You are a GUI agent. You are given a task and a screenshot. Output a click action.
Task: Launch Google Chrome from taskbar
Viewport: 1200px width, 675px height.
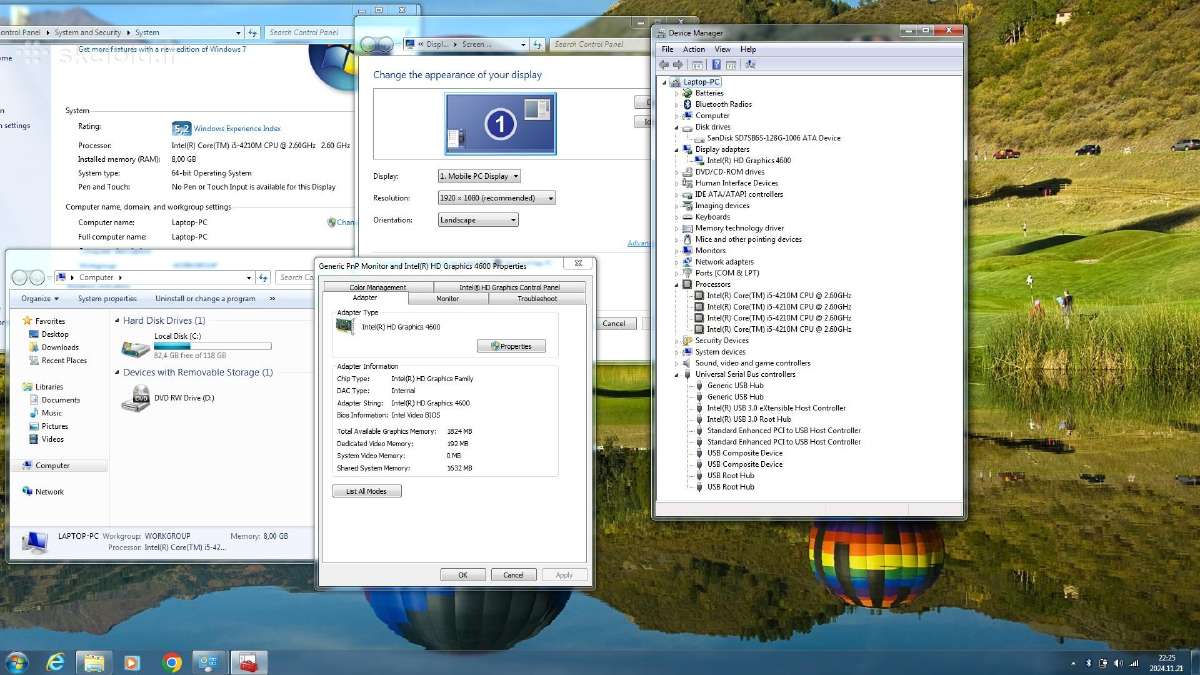coord(172,662)
